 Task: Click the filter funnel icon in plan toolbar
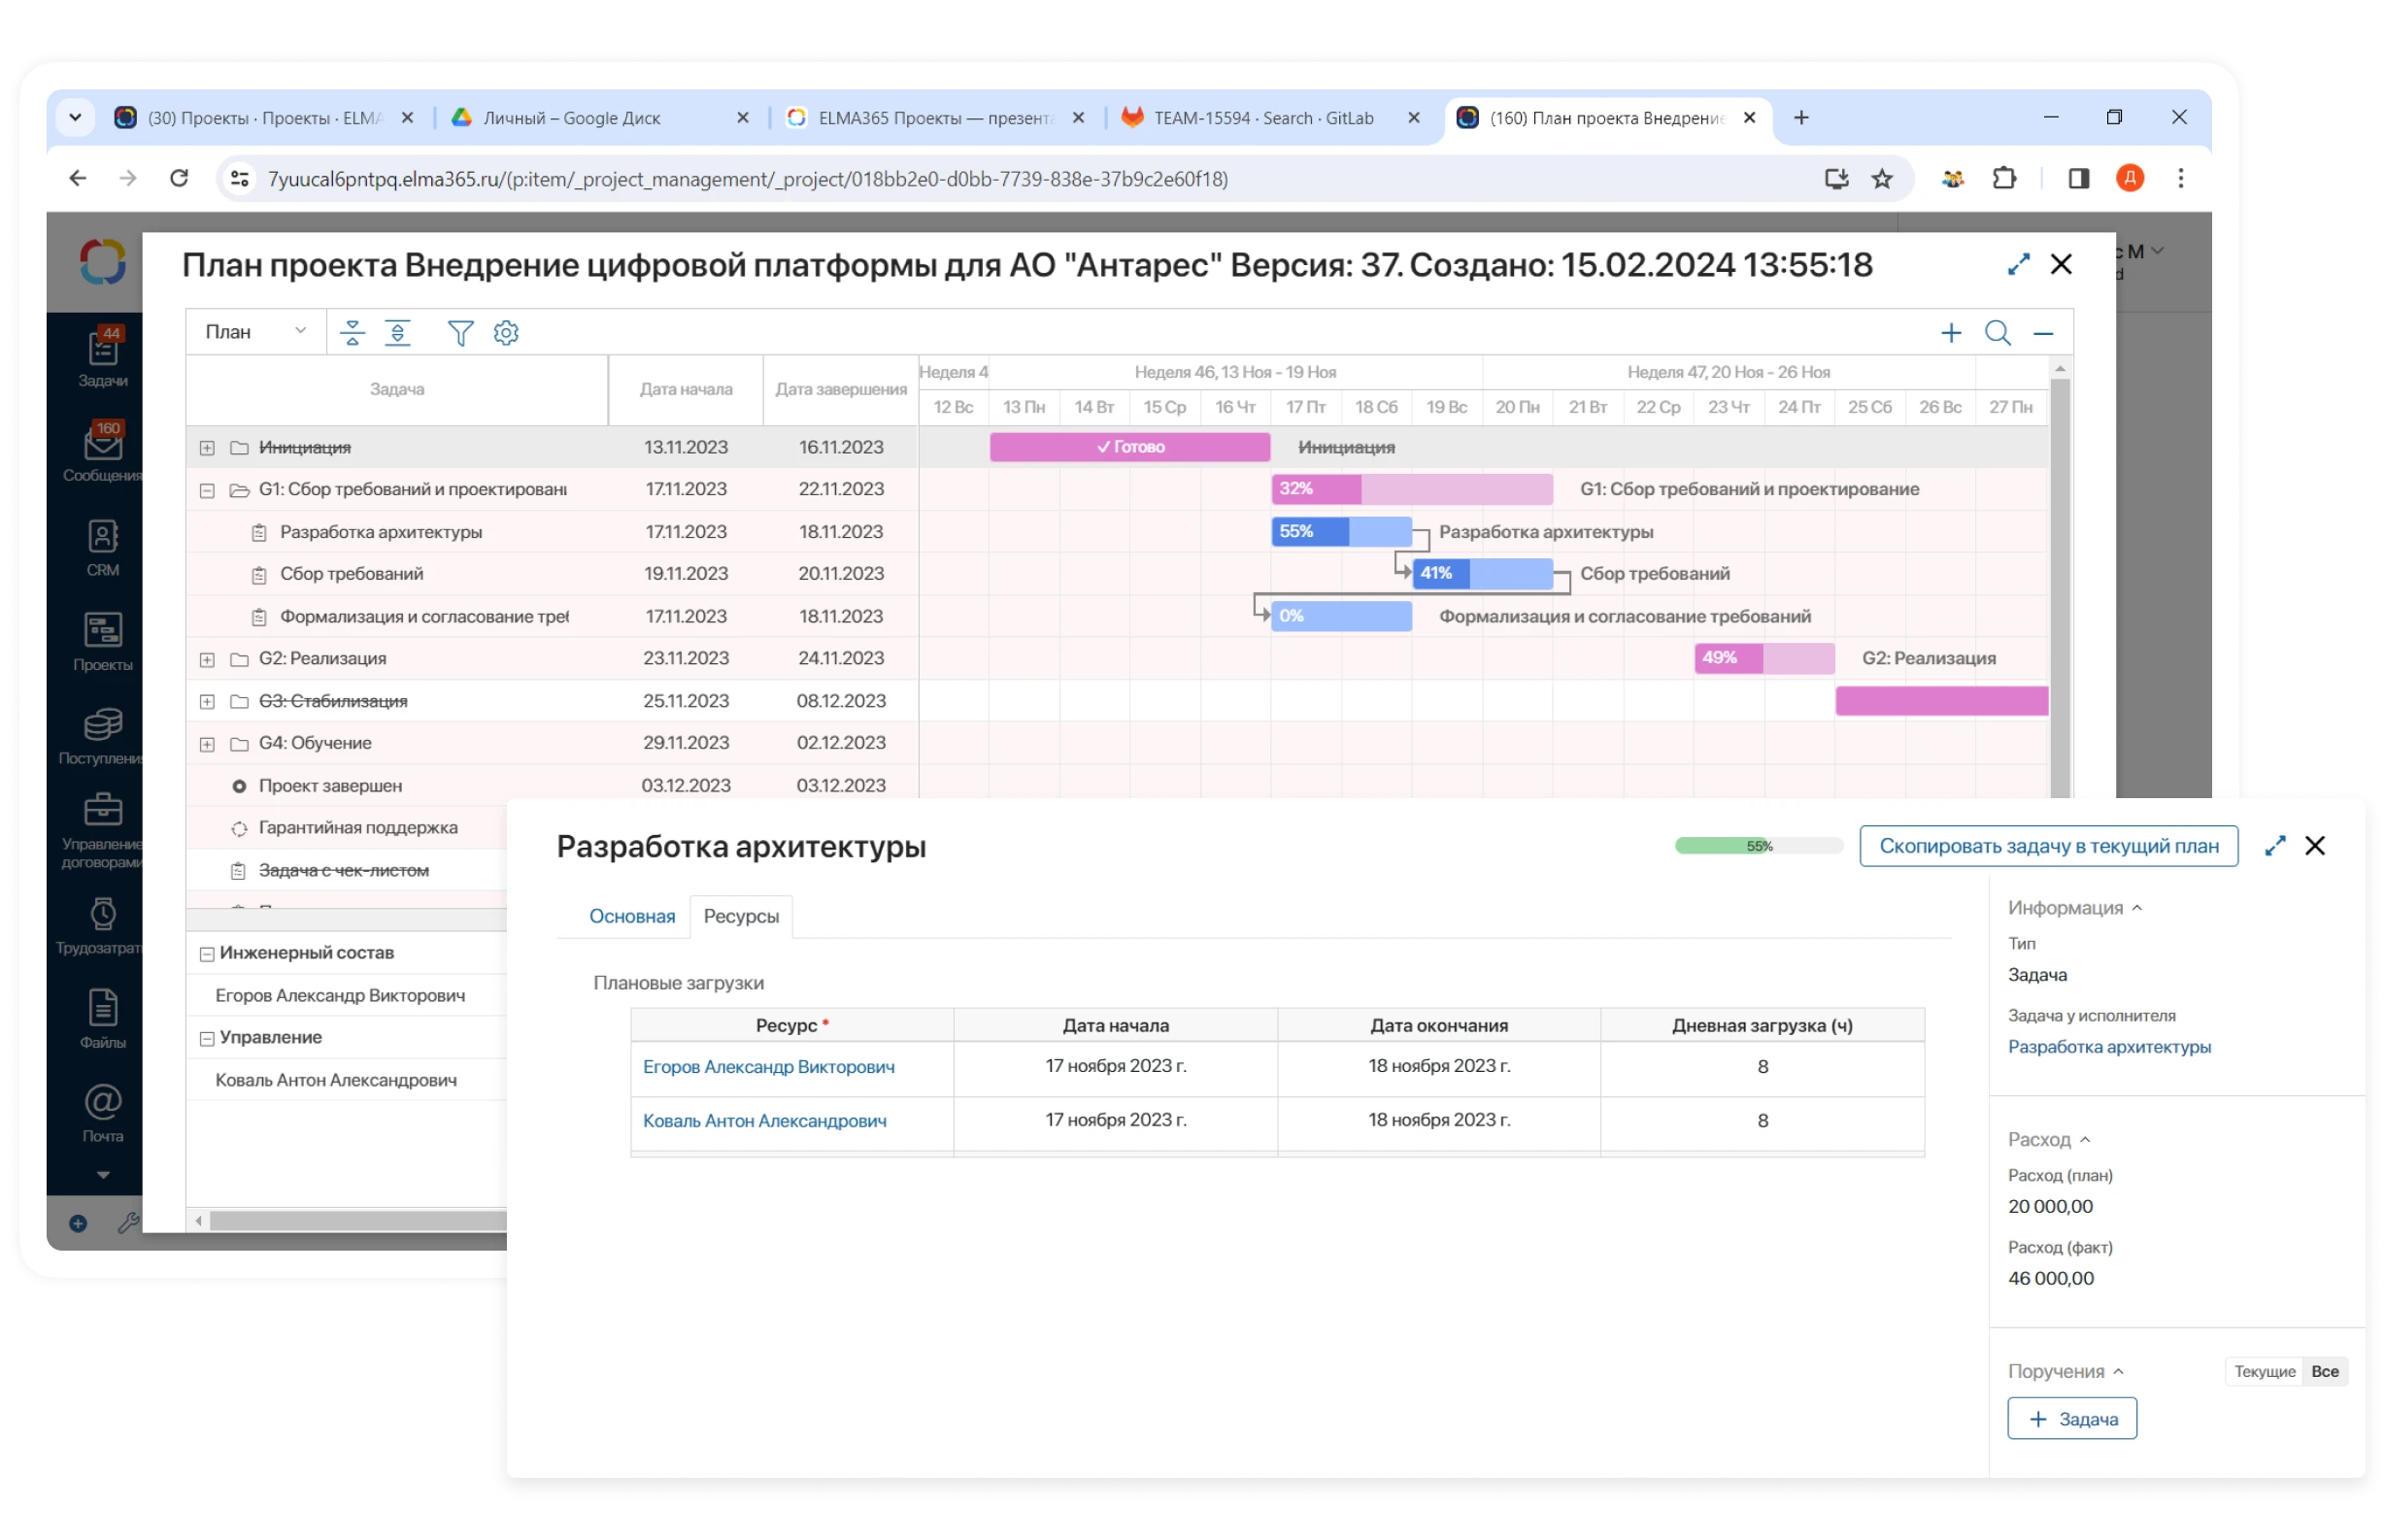point(460,333)
